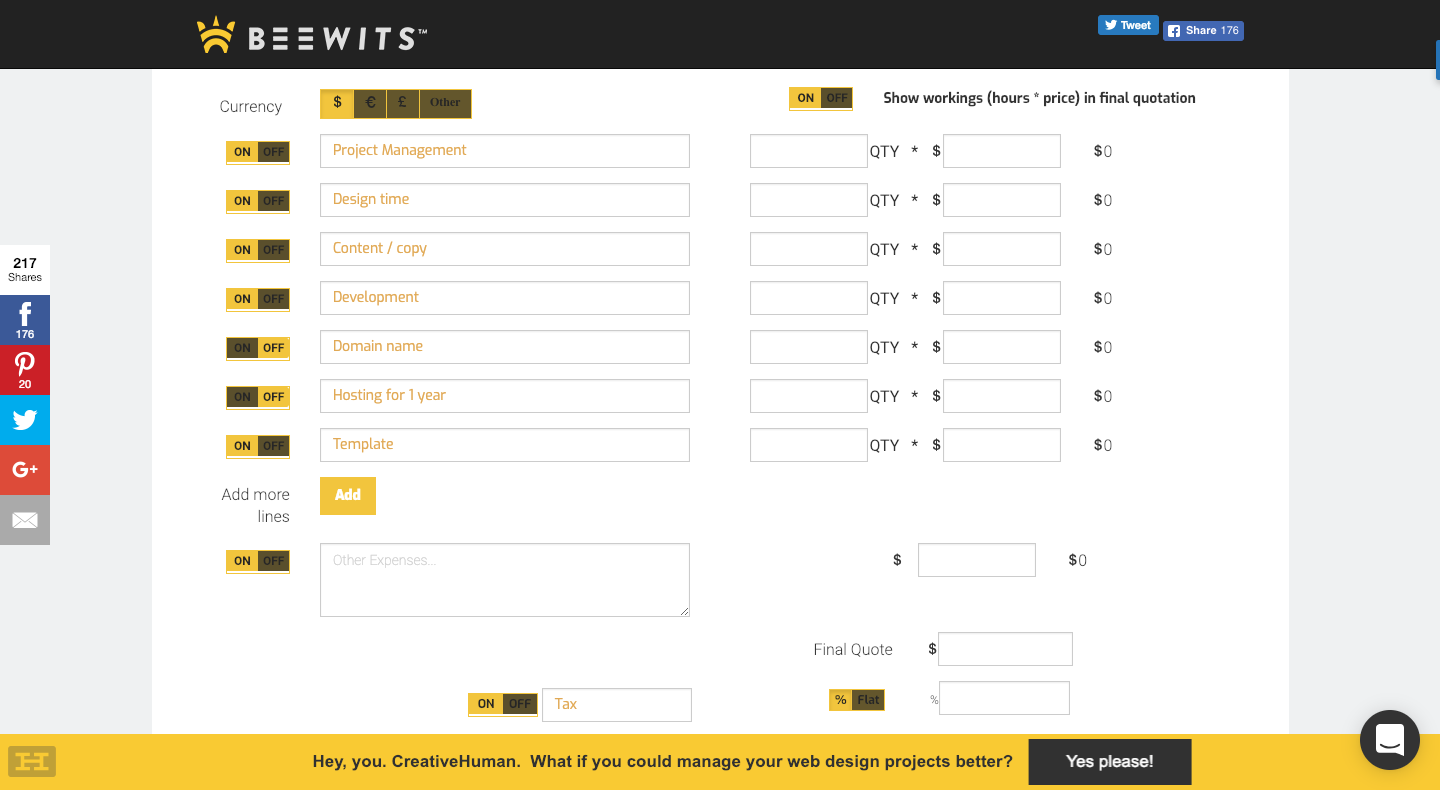Image resolution: width=1440 pixels, height=790 pixels.
Task: Pin page using Pinterest sidebar icon
Action: [x=25, y=370]
